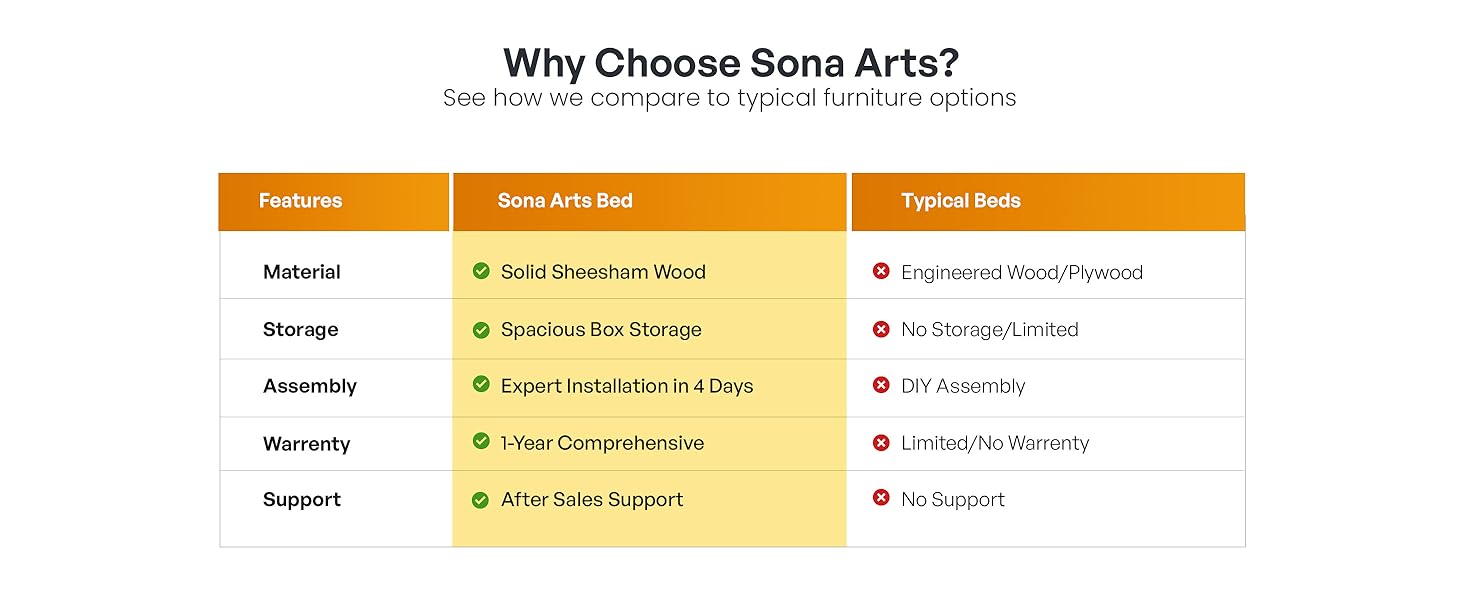Screen dimensions: 1464x600
Task: Click the Support row label
Action: (x=301, y=500)
